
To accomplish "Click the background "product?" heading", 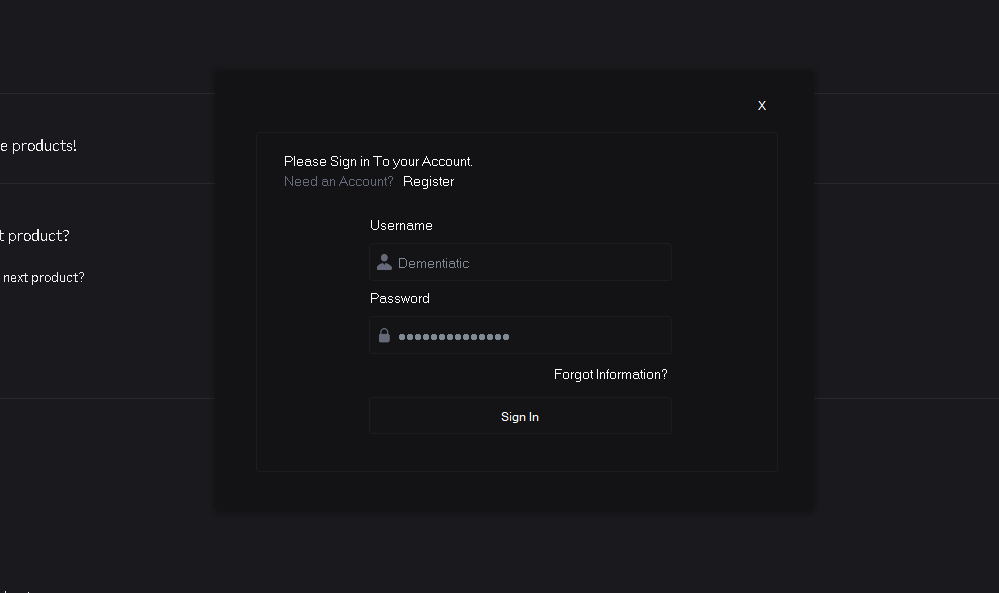I will pyautogui.click(x=36, y=236).
